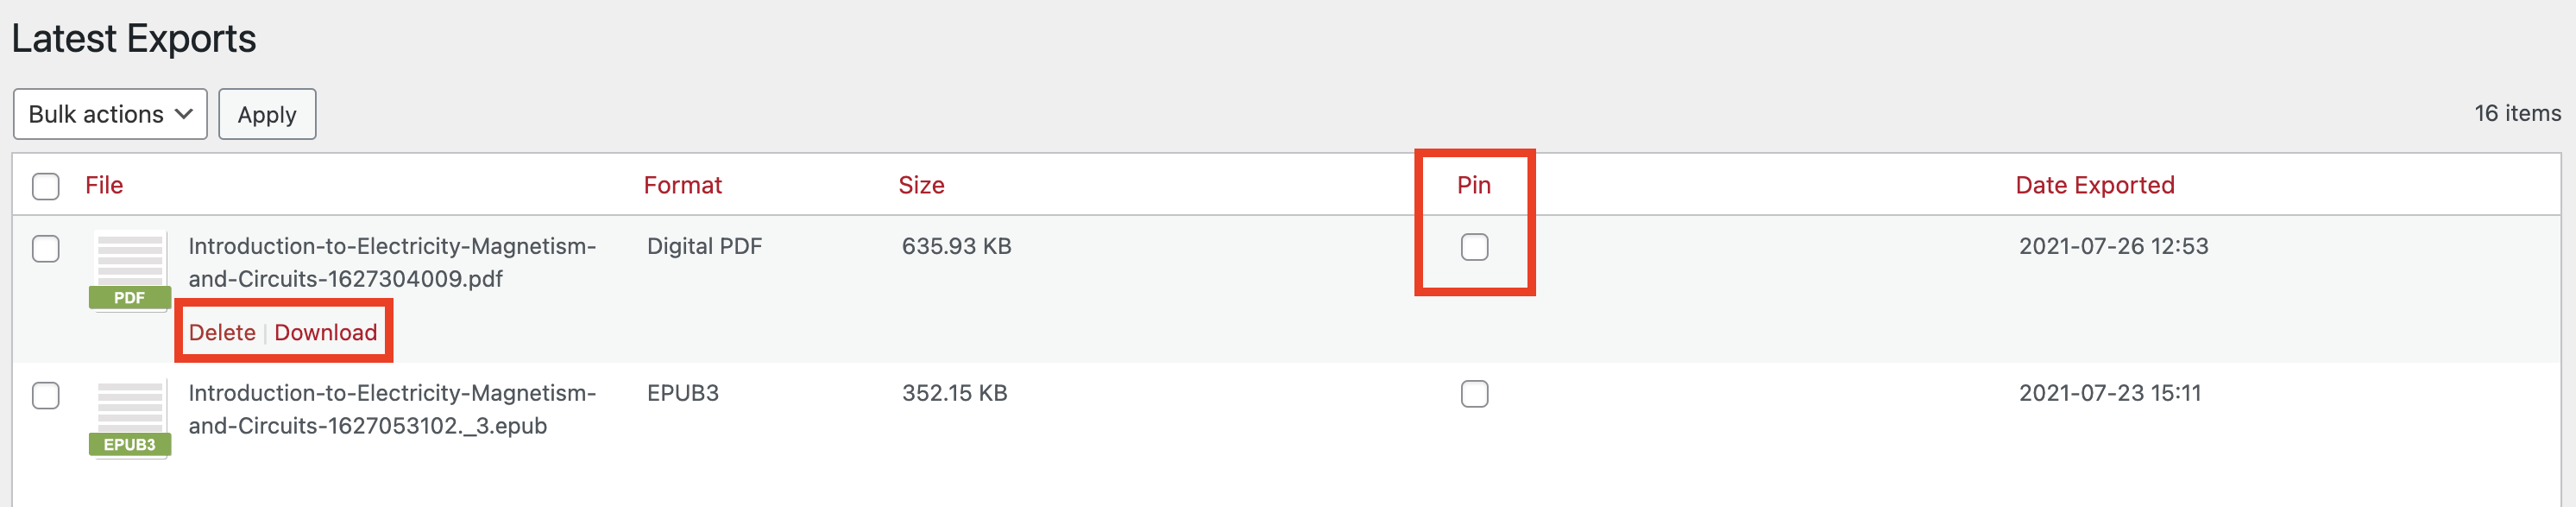Sort exports by File column
The height and width of the screenshot is (507, 2576).
click(104, 185)
